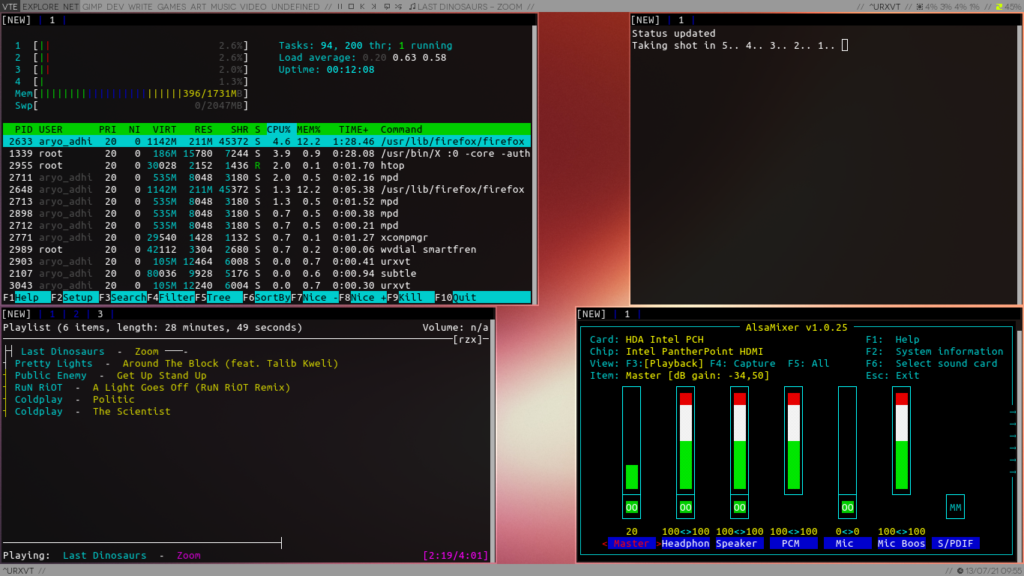Switch to the MUSIC workspace tag
The width and height of the screenshot is (1024, 576).
[x=223, y=7]
